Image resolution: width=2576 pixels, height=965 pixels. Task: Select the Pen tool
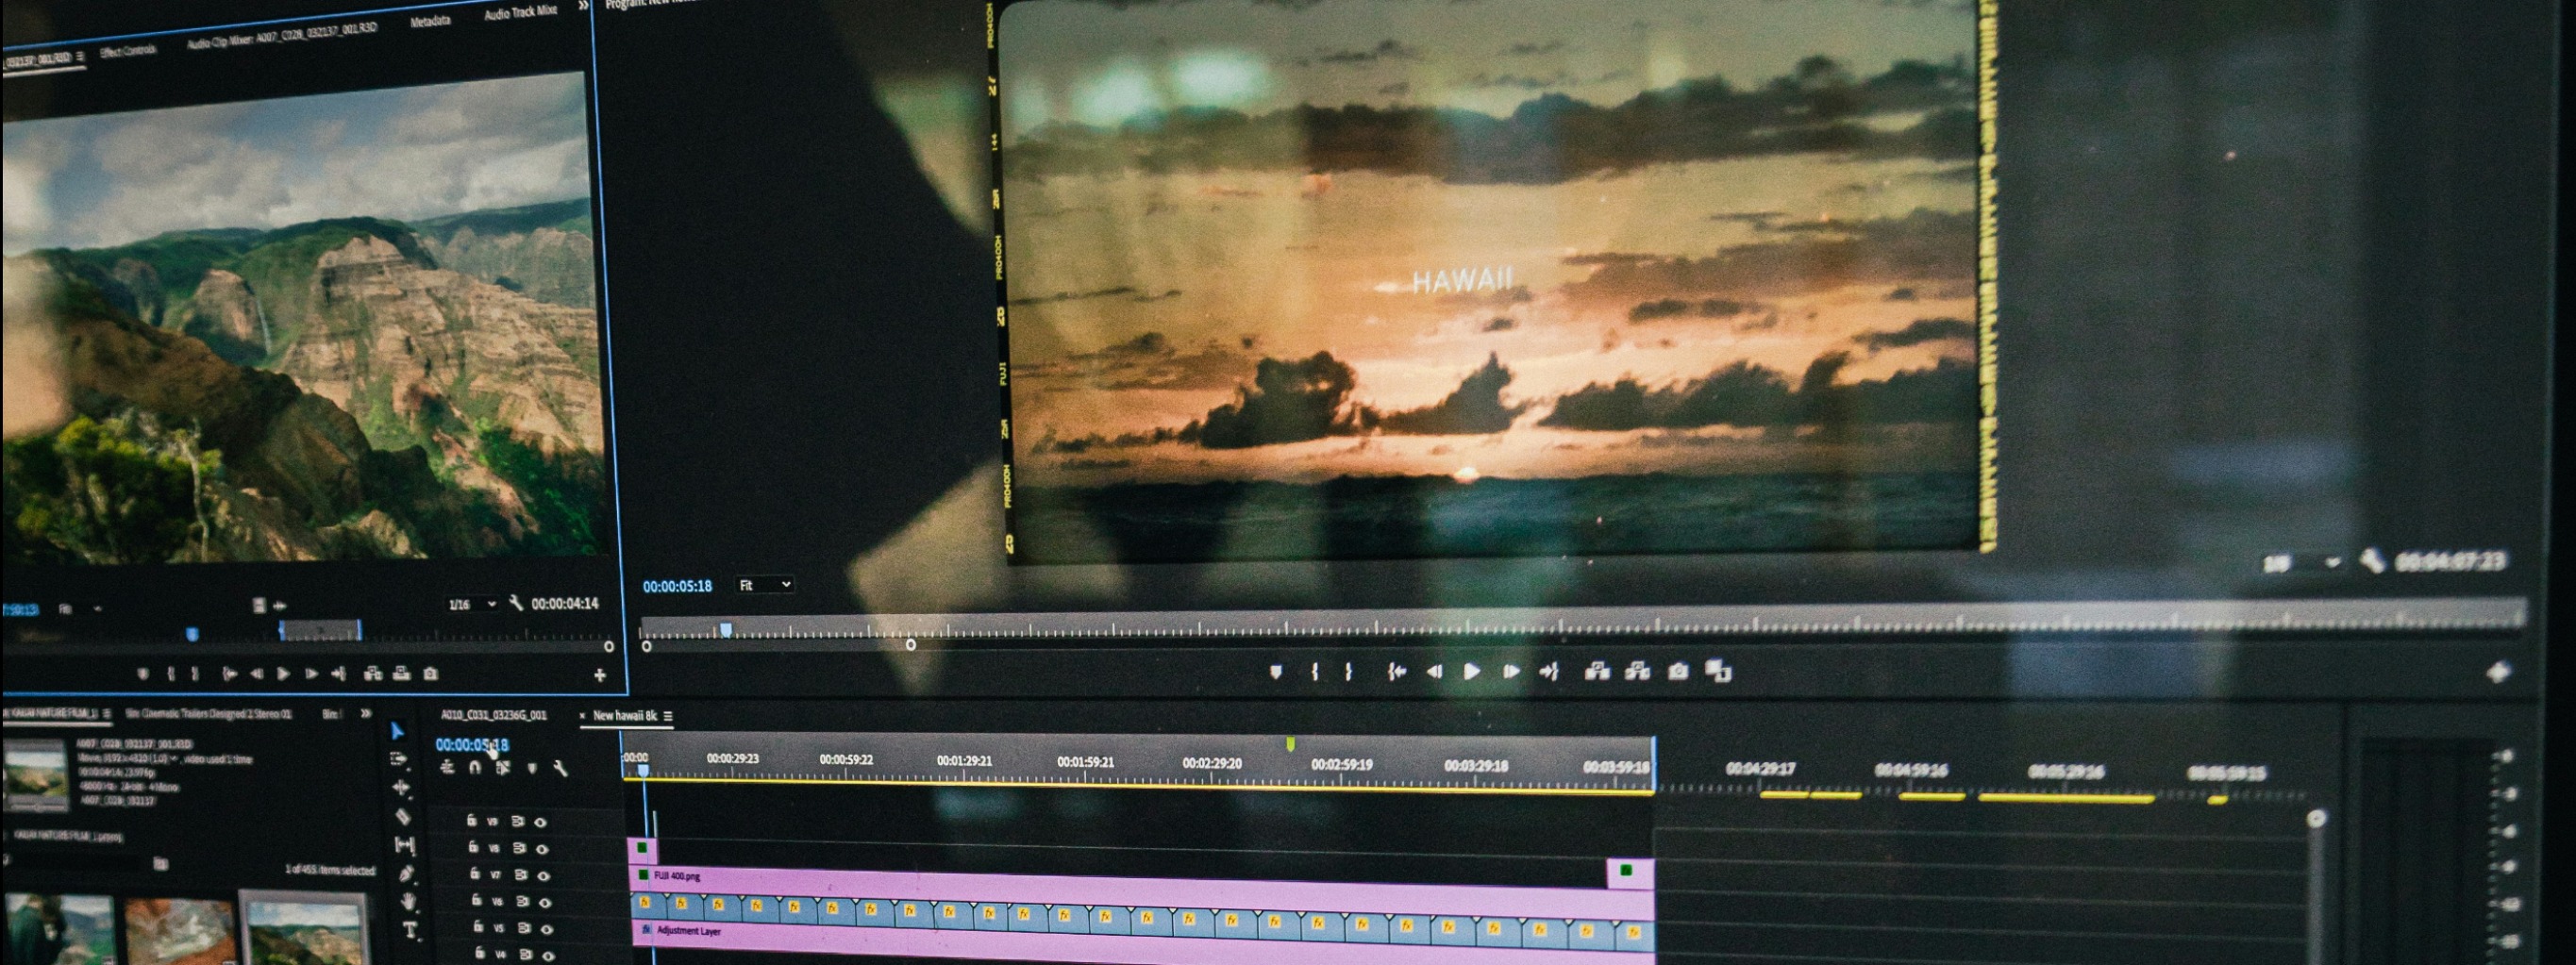click(406, 873)
